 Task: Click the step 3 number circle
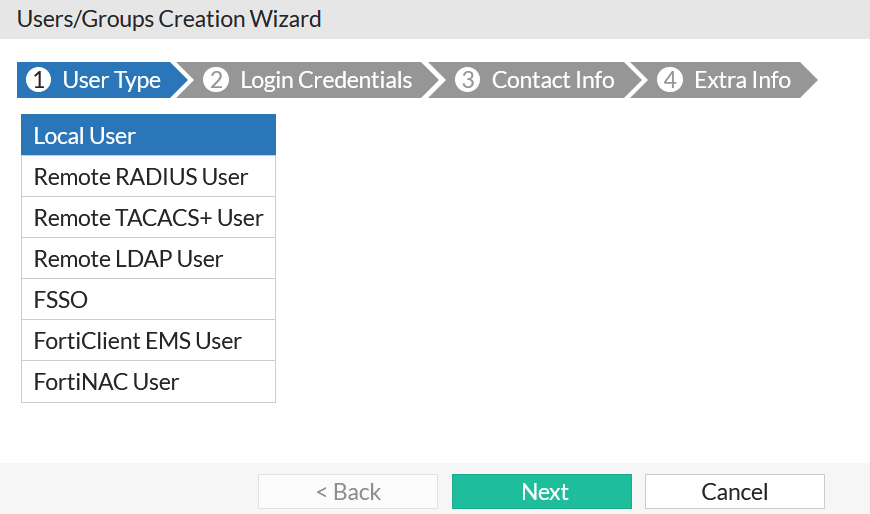tap(467, 81)
